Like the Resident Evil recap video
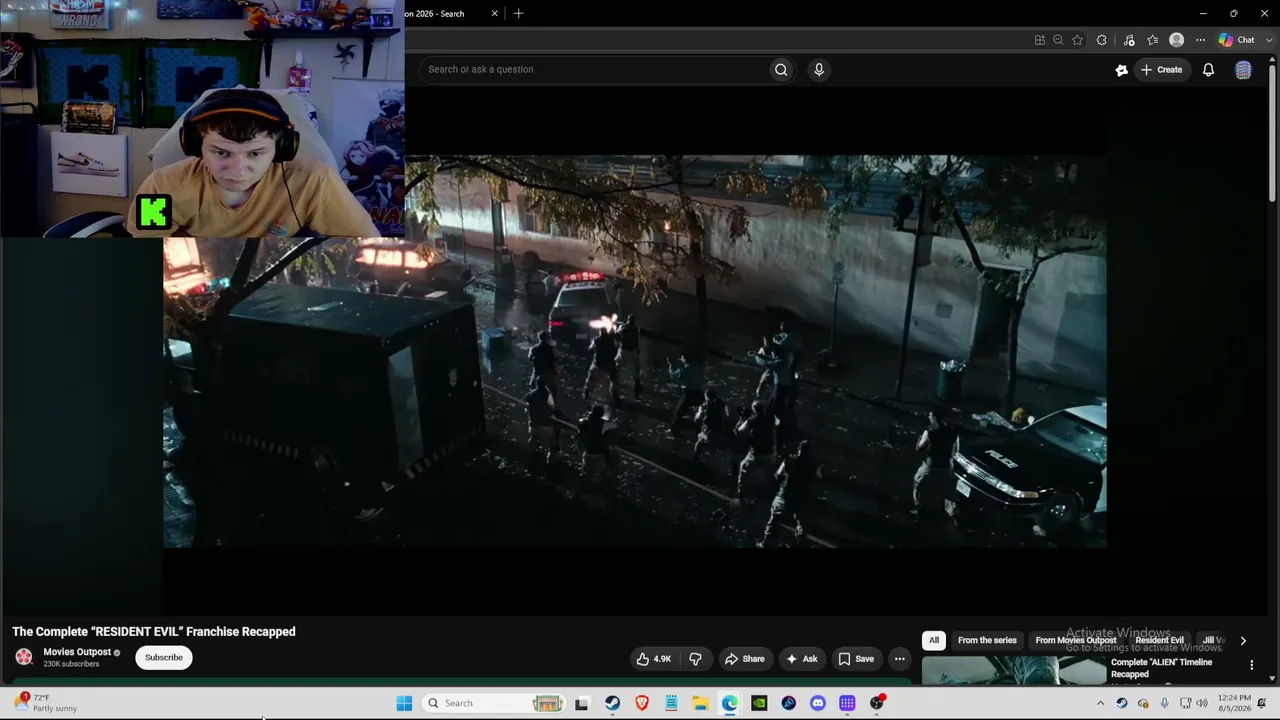This screenshot has width=1280, height=720. [654, 659]
